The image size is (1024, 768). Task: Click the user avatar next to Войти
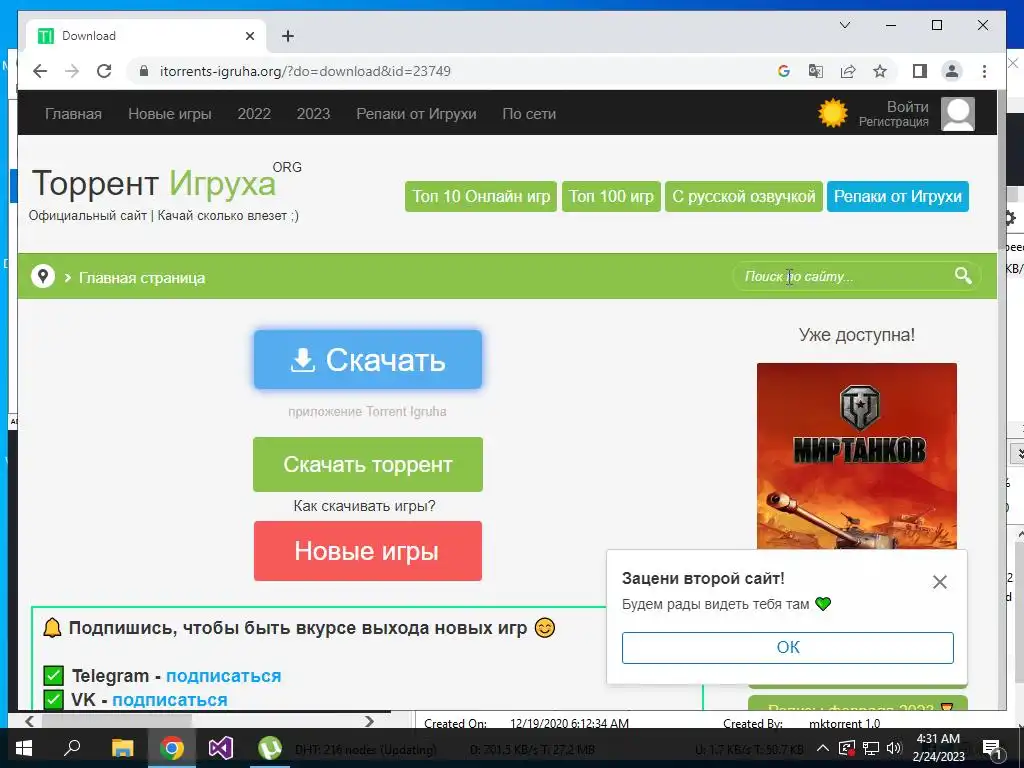tap(957, 114)
